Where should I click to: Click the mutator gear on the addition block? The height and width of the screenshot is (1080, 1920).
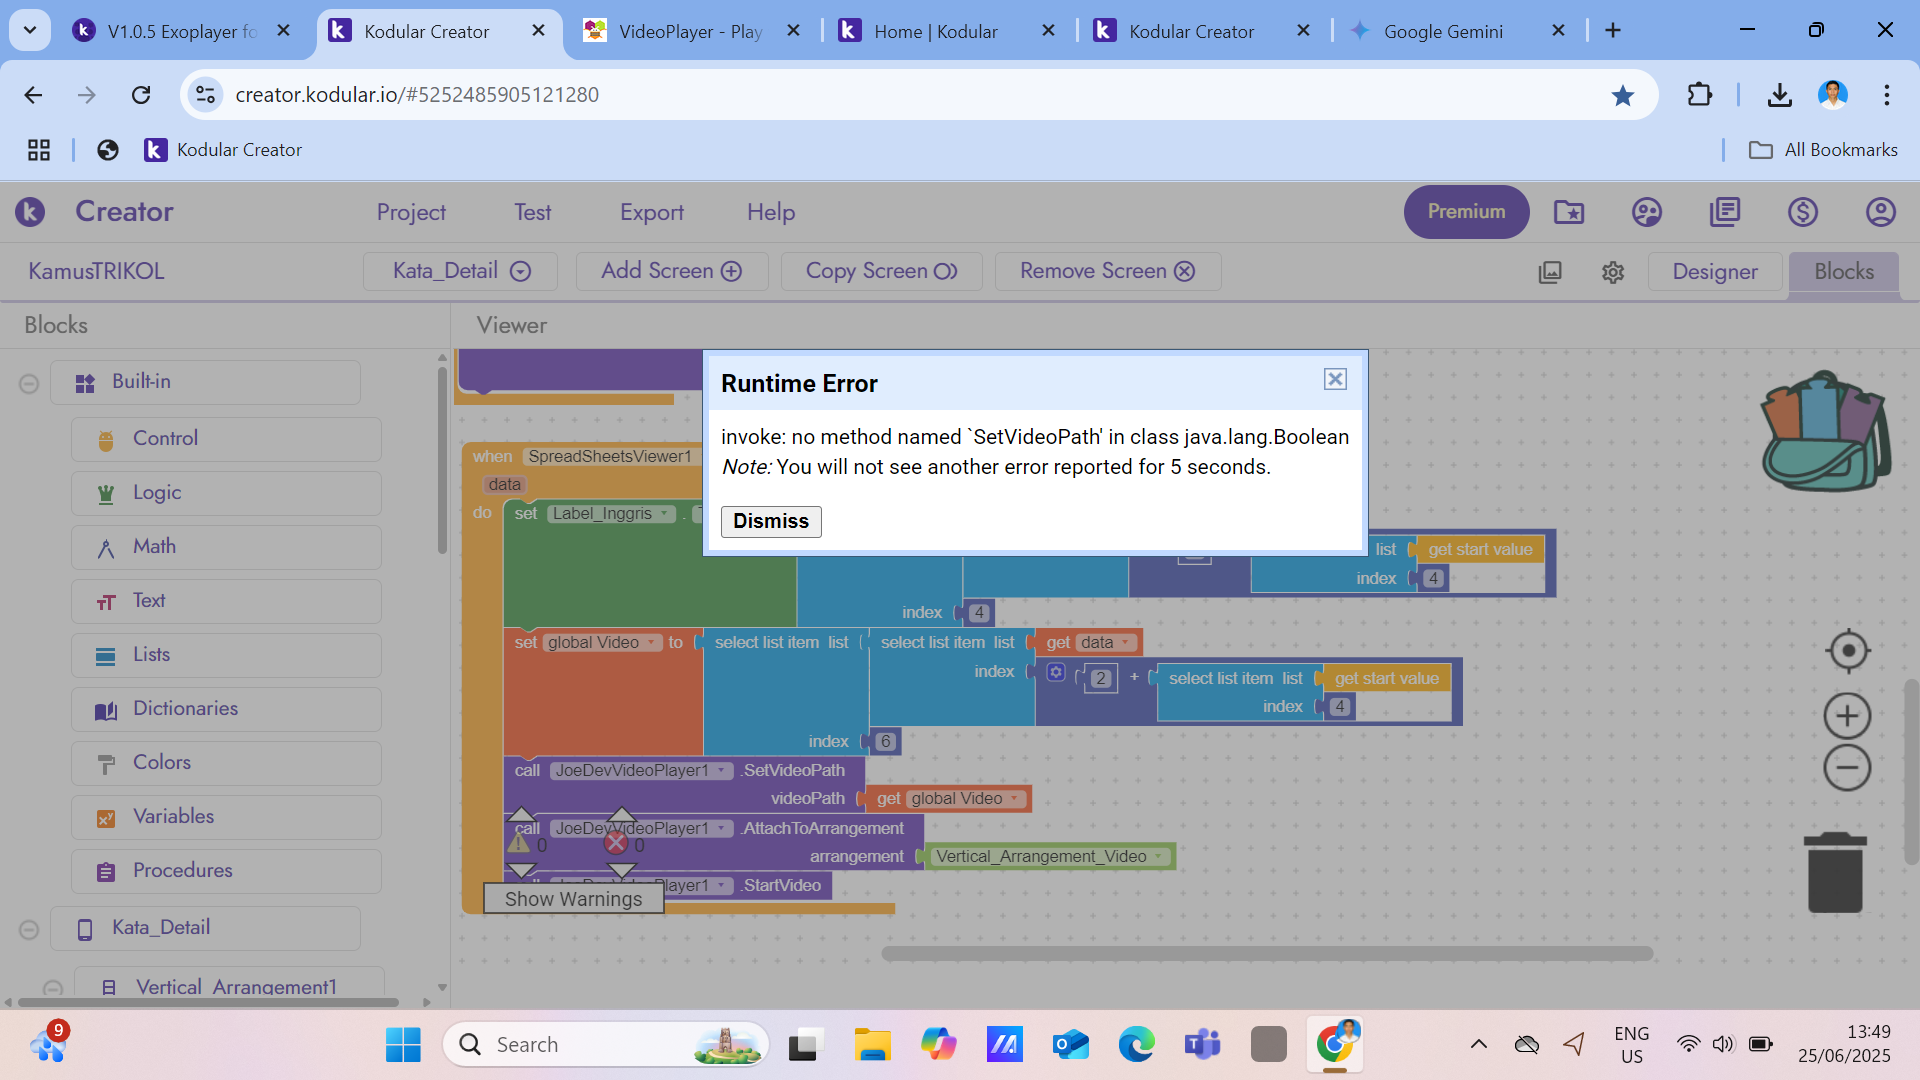pos(1056,672)
